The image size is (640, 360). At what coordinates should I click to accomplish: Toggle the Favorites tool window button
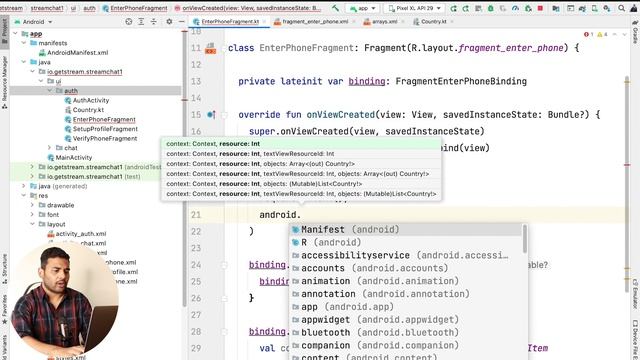tap(4, 309)
